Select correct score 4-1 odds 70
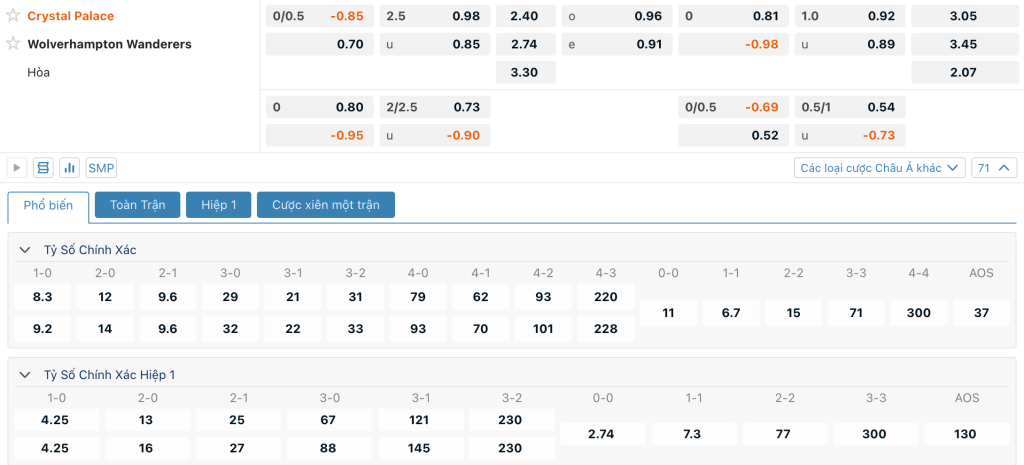Image resolution: width=1024 pixels, height=465 pixels. pyautogui.click(x=481, y=329)
